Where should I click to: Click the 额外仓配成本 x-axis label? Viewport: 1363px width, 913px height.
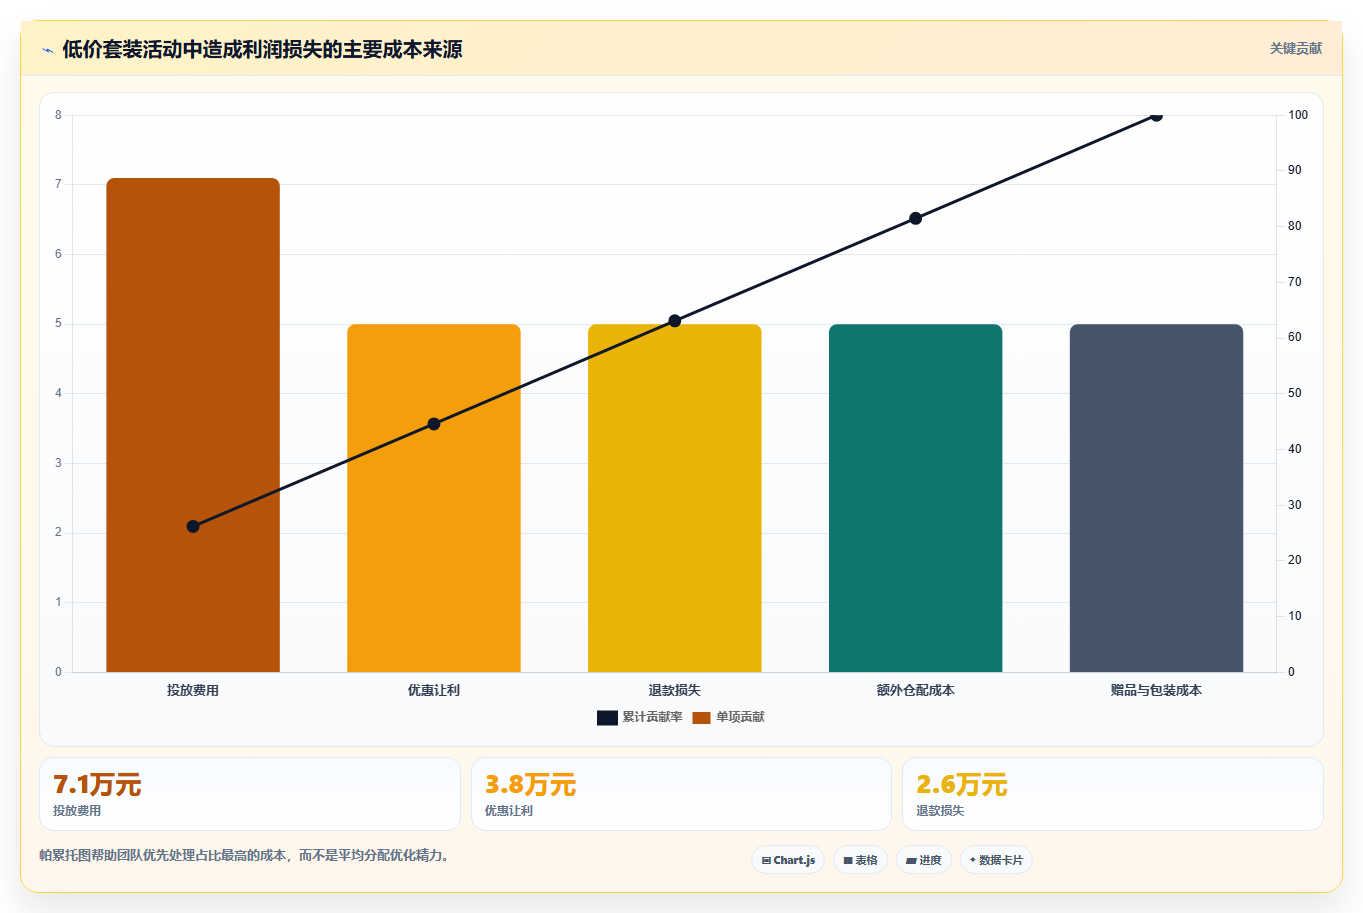point(916,690)
